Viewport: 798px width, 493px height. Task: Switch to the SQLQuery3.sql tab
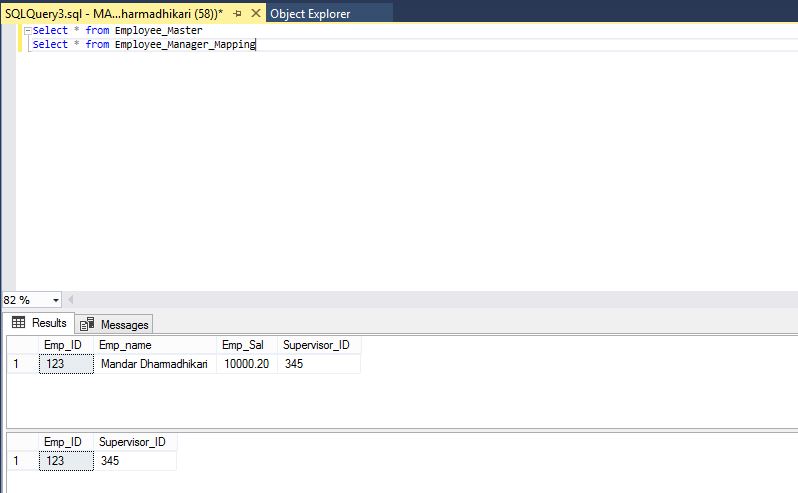(114, 14)
